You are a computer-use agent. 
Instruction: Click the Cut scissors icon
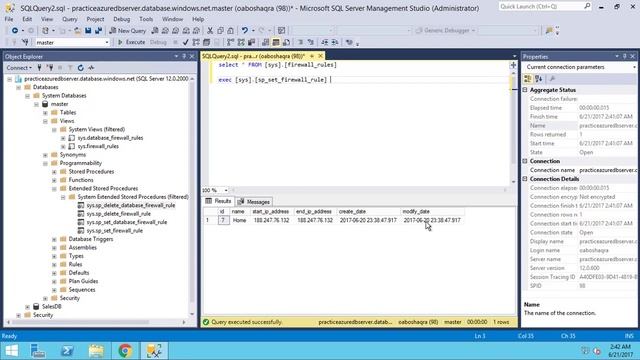coord(210,31)
